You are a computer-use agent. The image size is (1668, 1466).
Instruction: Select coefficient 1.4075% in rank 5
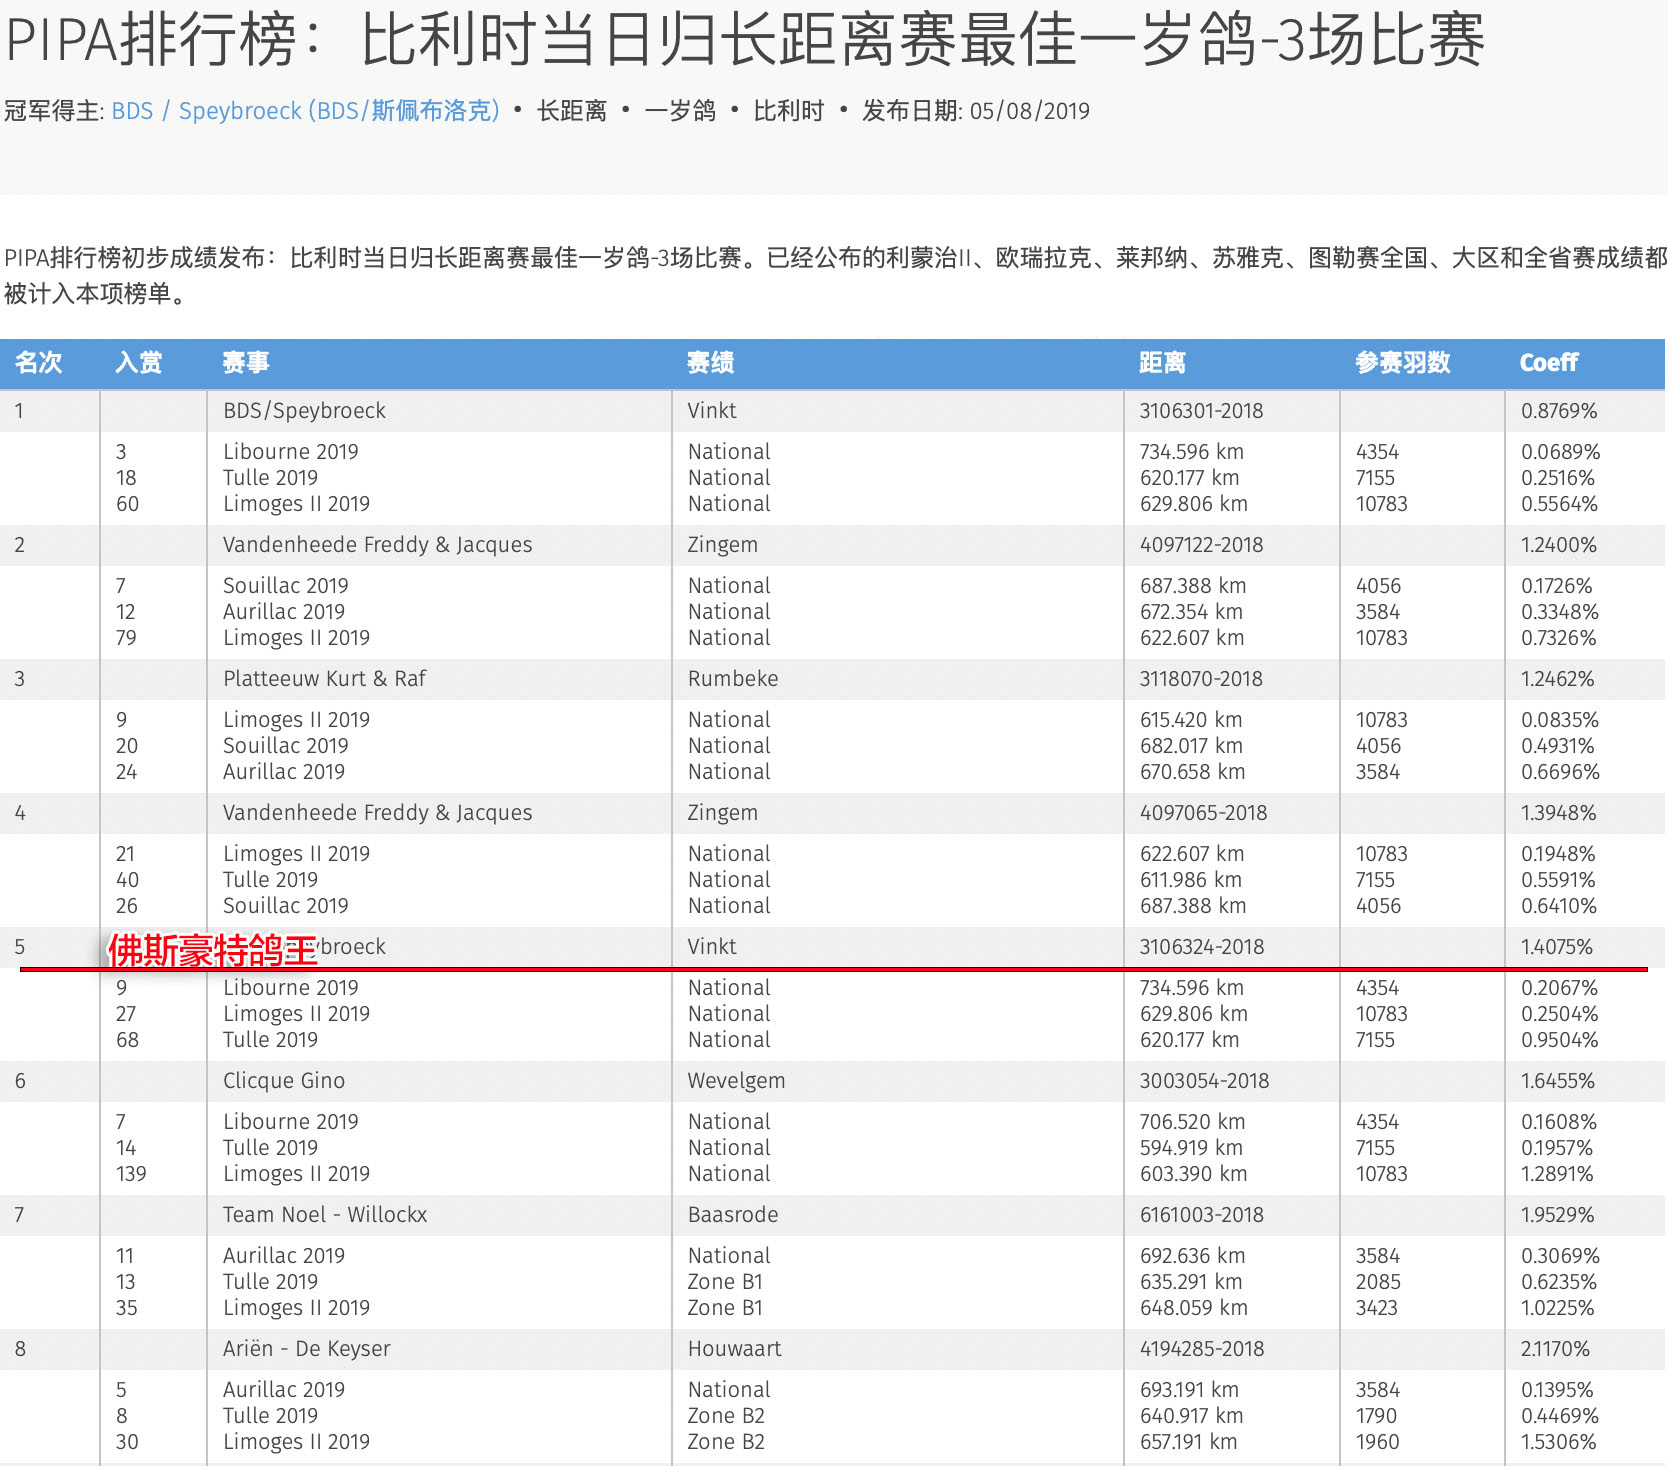1557,947
